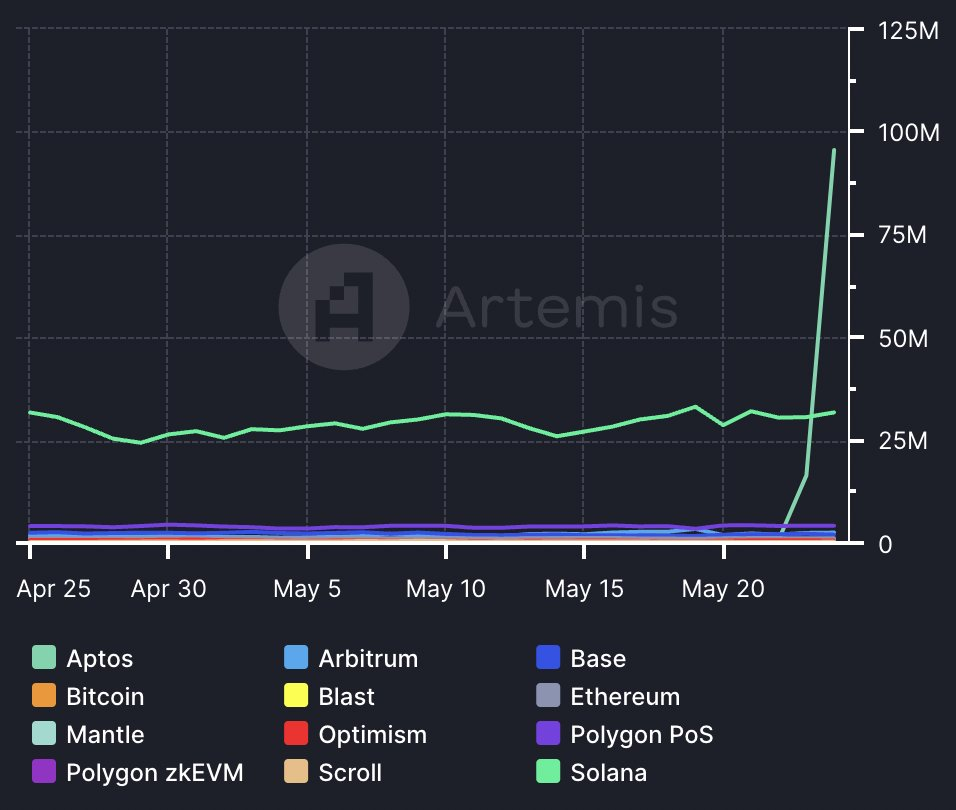956x810 pixels.
Task: Toggle the Arbitrum series label
Action: tap(368, 659)
